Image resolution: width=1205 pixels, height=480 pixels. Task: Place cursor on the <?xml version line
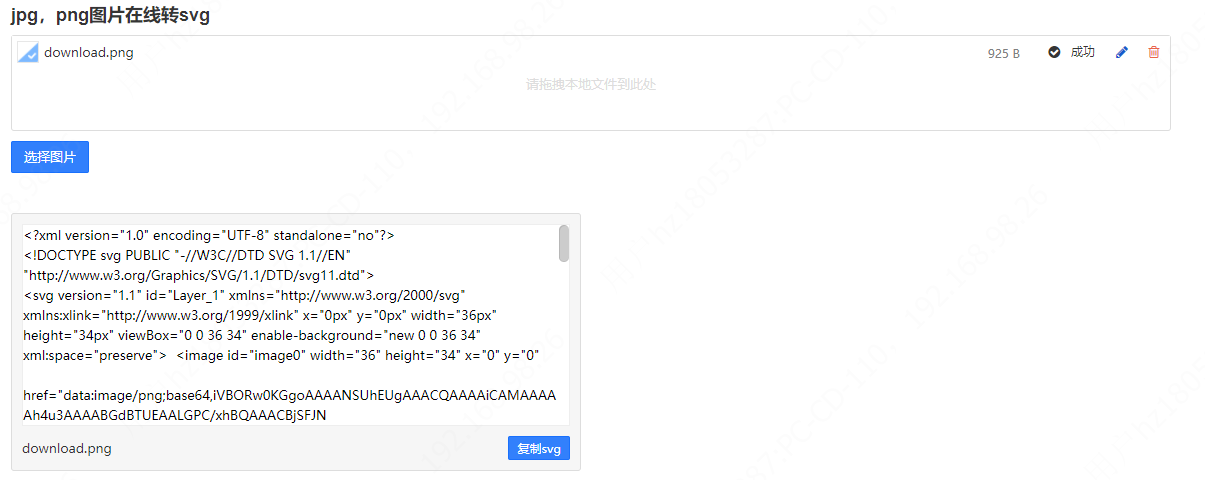click(x=209, y=235)
